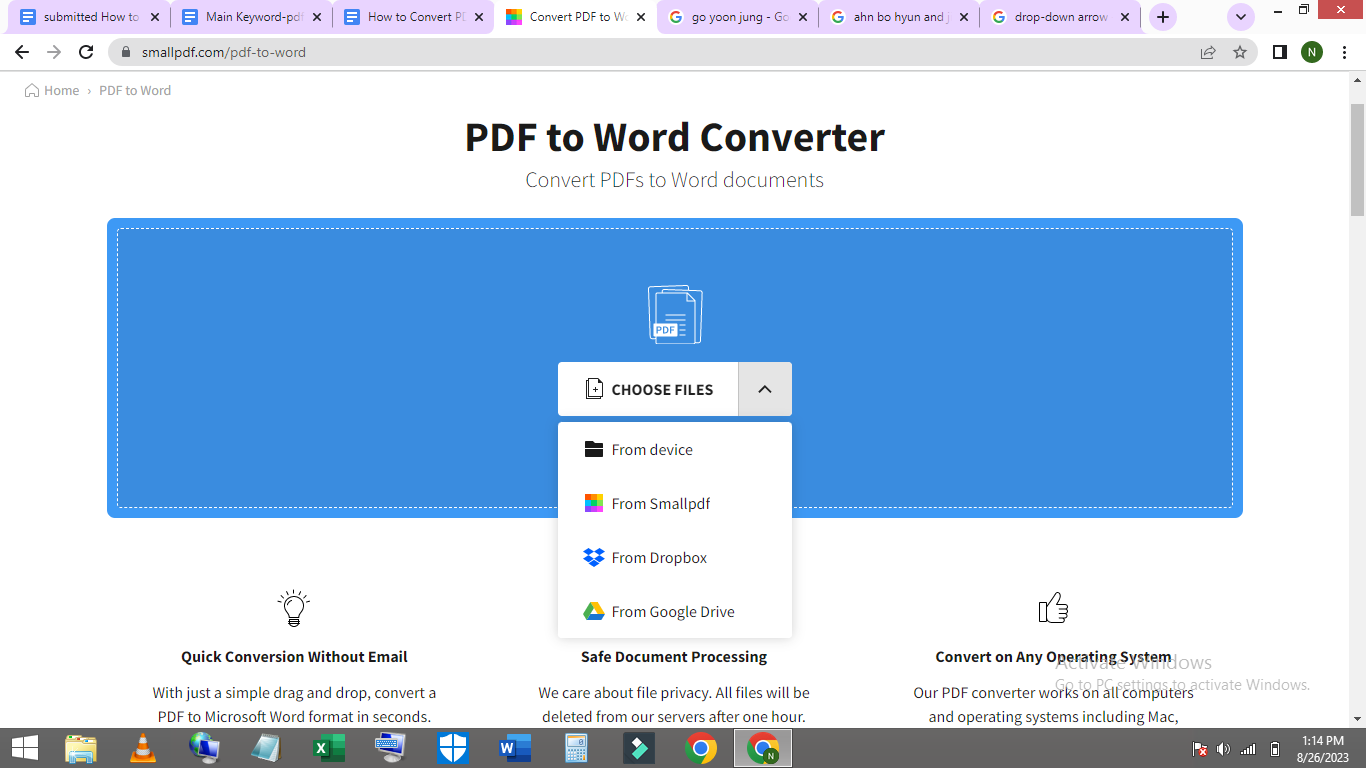1366x768 pixels.
Task: Launch Wondershare Filmora from the taskbar
Action: tap(637, 748)
